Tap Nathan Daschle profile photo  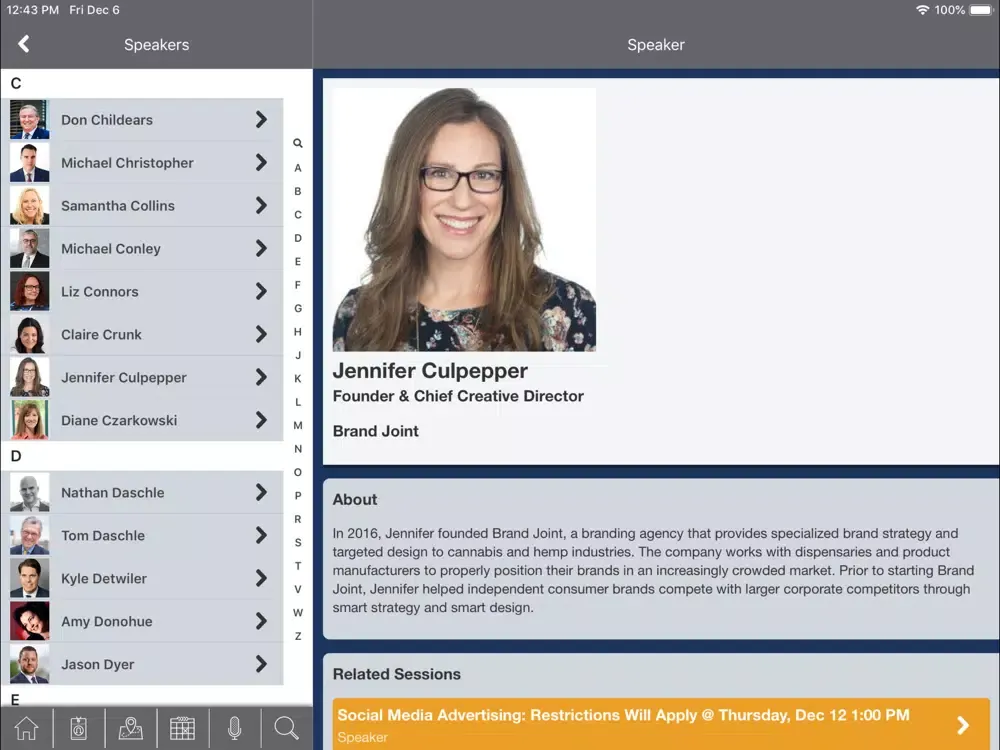29,492
